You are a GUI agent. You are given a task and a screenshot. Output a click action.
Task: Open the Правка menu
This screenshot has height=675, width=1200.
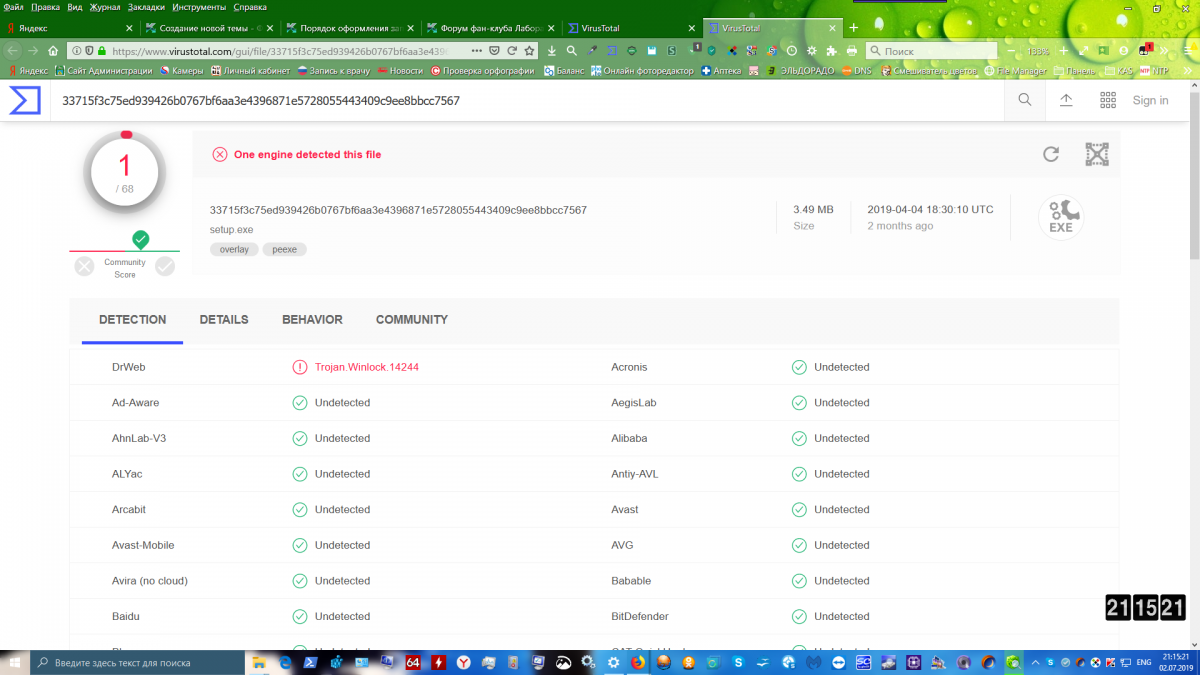46,7
